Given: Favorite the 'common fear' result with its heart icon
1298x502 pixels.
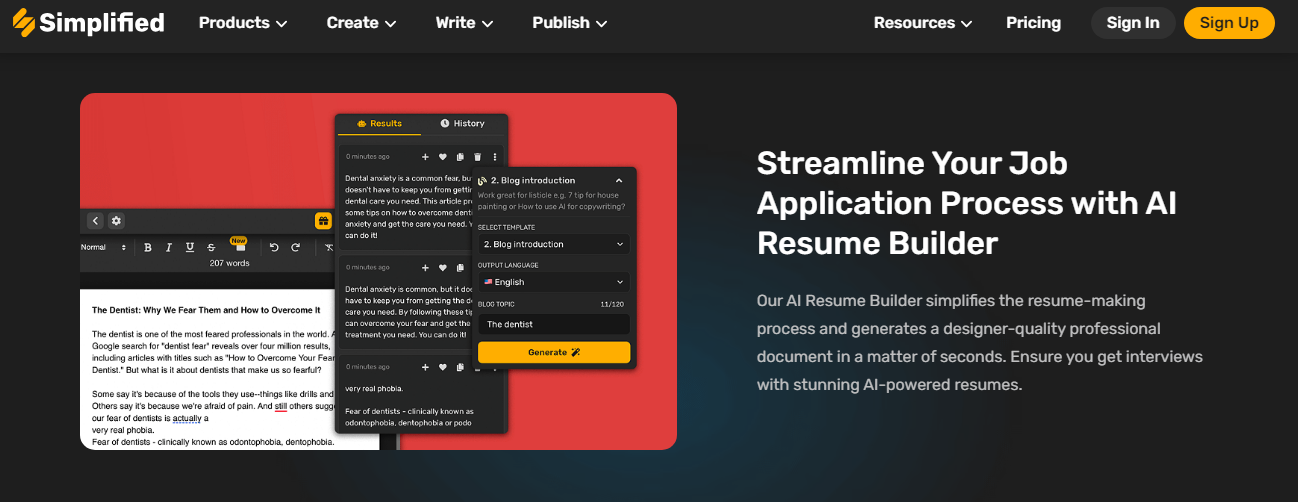Looking at the screenshot, I should tap(443, 157).
